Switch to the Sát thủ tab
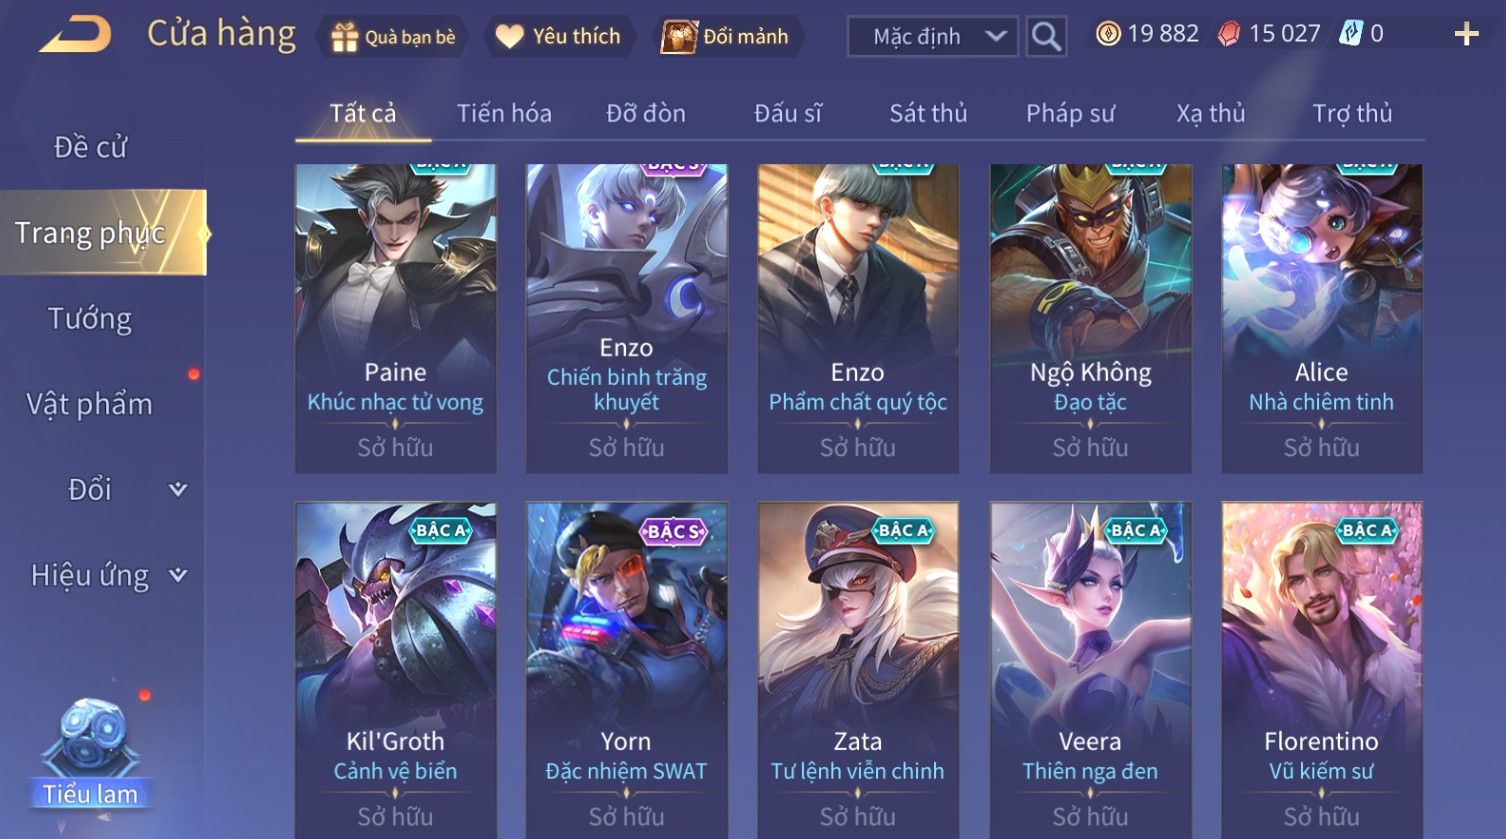This screenshot has height=839, width=1506. pos(928,113)
